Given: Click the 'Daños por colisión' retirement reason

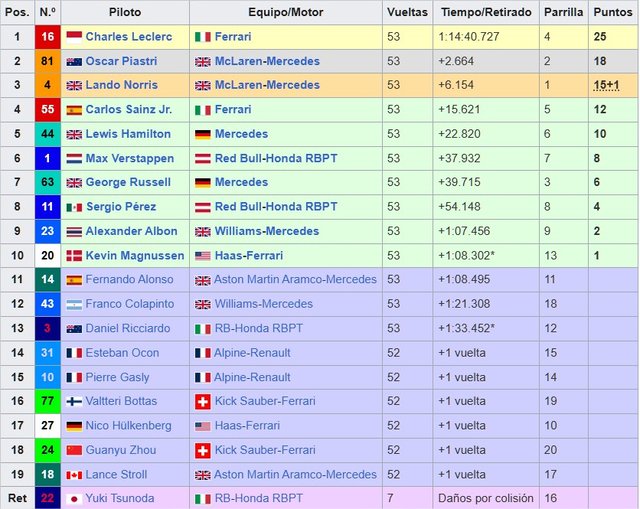Looking at the screenshot, I should pyautogui.click(x=486, y=498).
